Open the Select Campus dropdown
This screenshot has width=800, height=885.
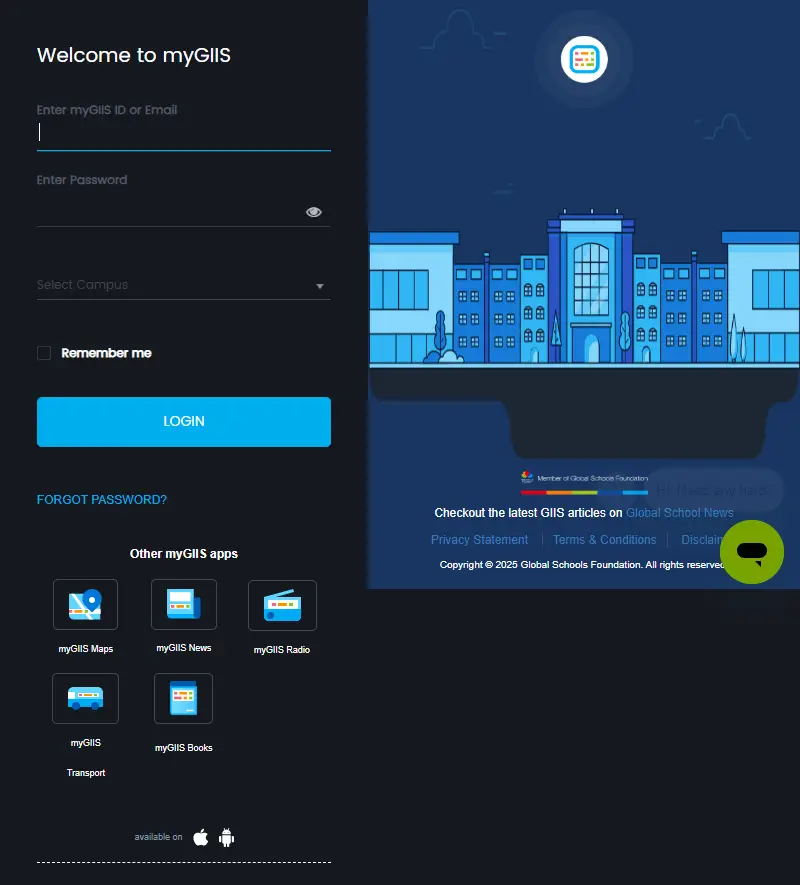[183, 285]
